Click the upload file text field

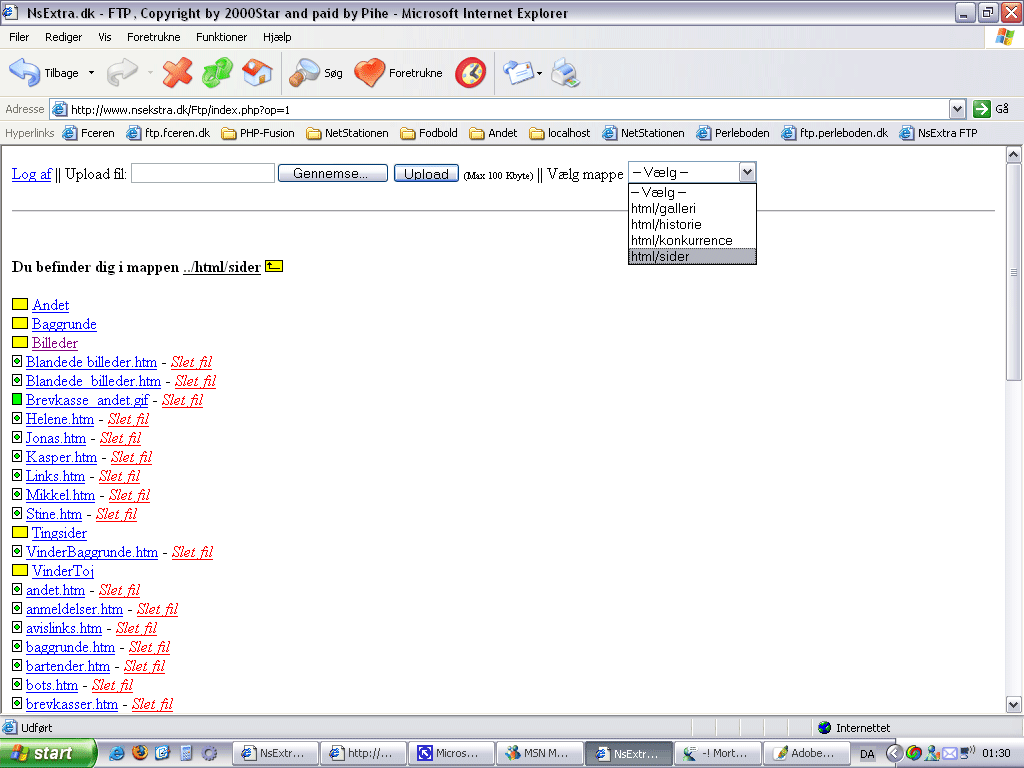point(203,174)
